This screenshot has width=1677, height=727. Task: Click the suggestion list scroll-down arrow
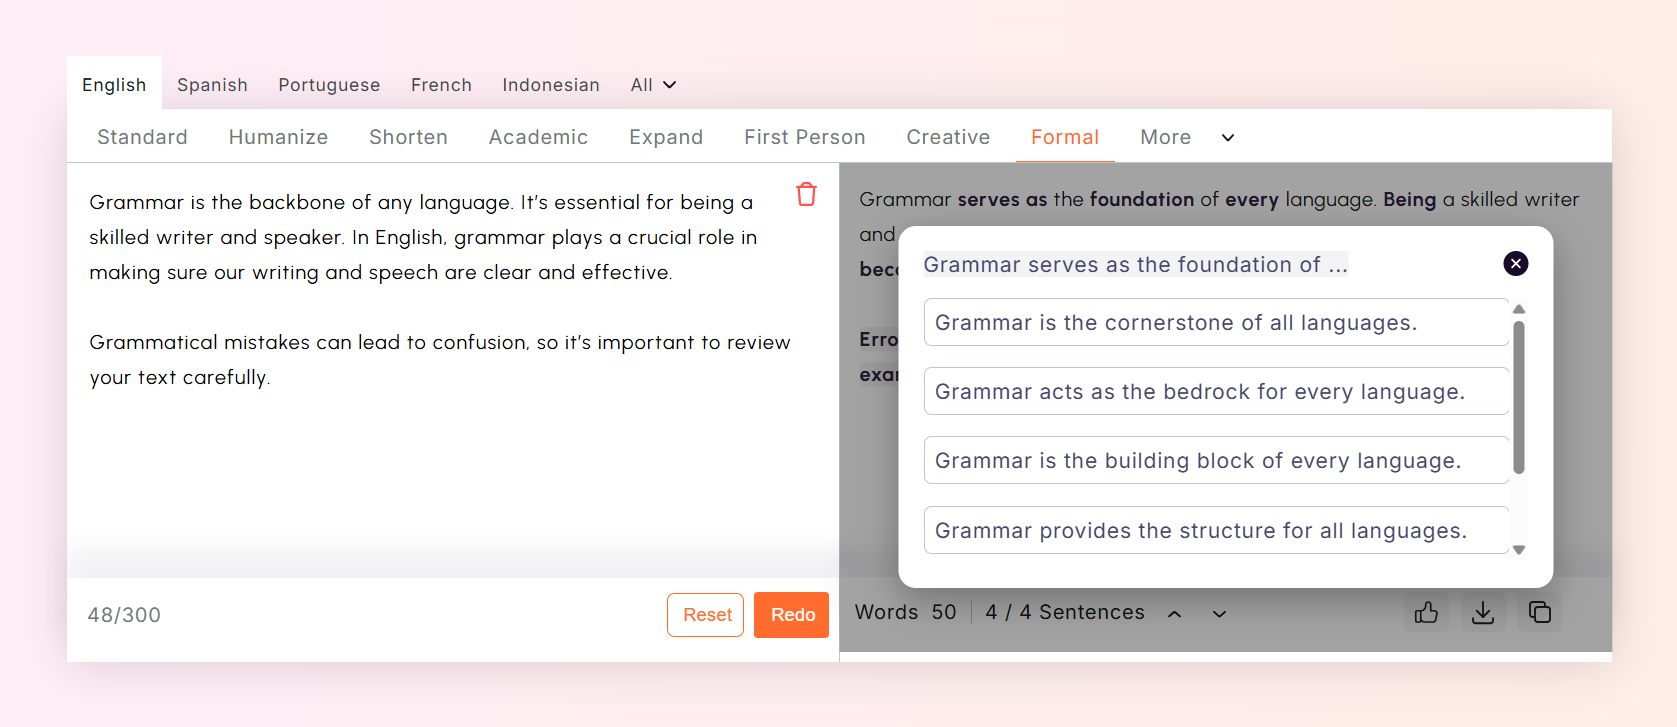pos(1519,549)
